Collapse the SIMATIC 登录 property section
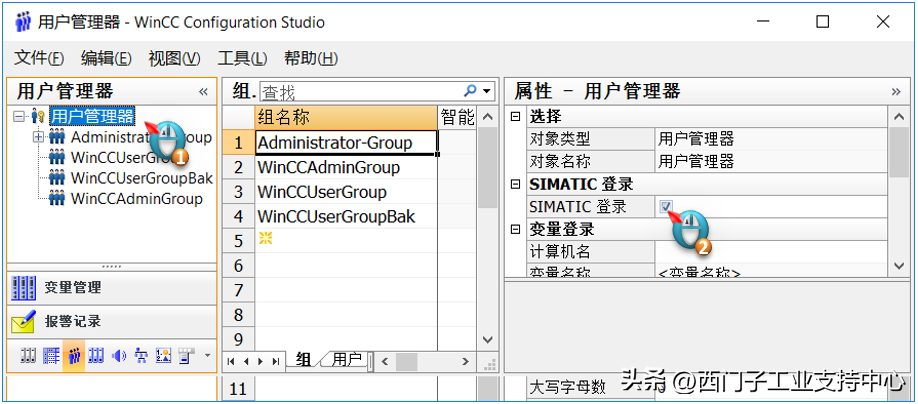 click(x=516, y=184)
